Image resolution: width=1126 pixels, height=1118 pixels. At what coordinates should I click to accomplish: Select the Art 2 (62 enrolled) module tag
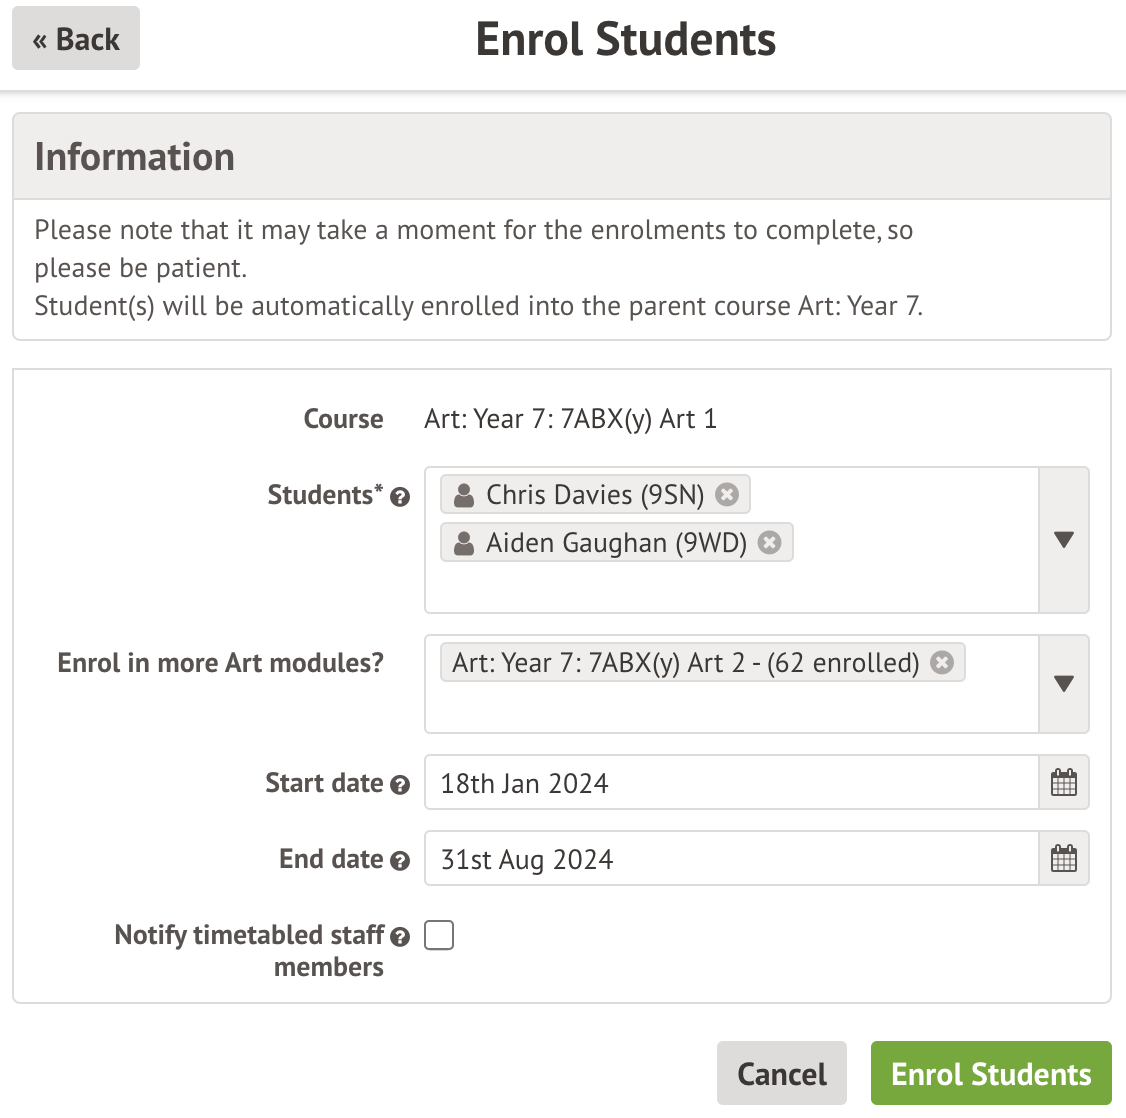(685, 662)
